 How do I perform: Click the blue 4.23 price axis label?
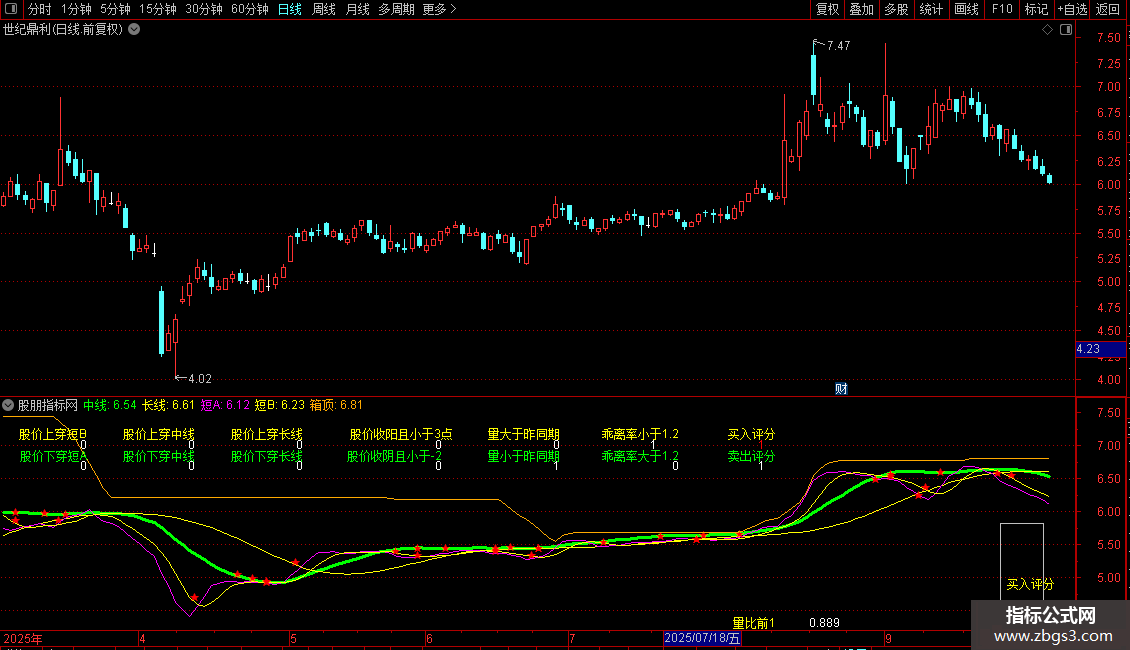coord(1100,350)
